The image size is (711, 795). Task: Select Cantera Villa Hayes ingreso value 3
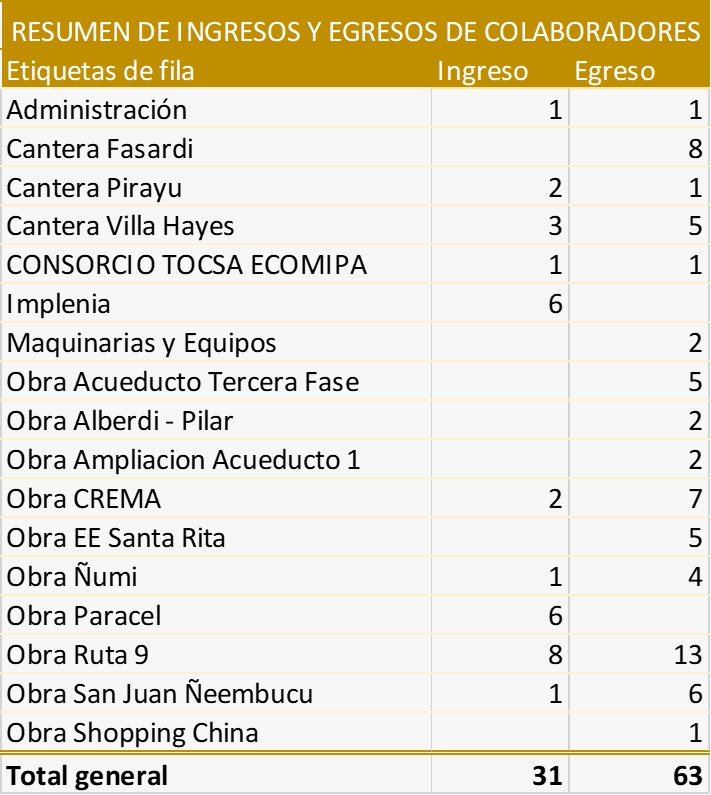pyautogui.click(x=555, y=226)
